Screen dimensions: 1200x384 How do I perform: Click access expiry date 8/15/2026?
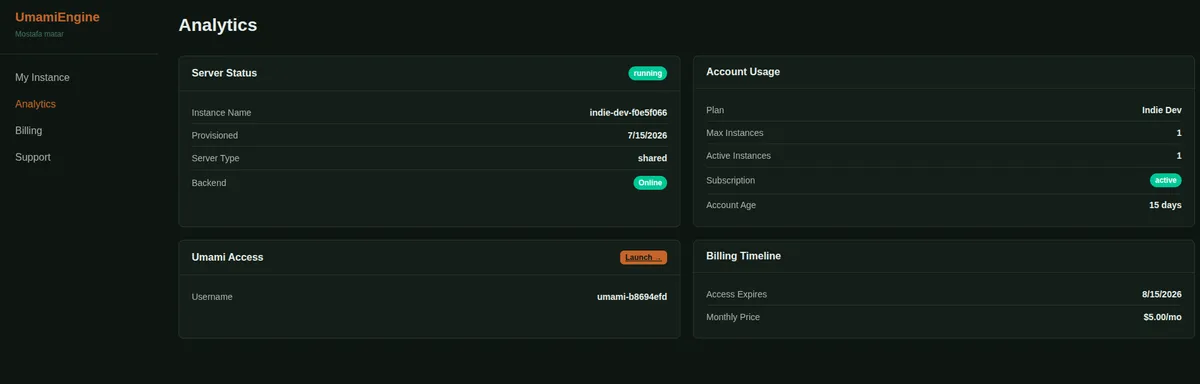[1162, 295]
